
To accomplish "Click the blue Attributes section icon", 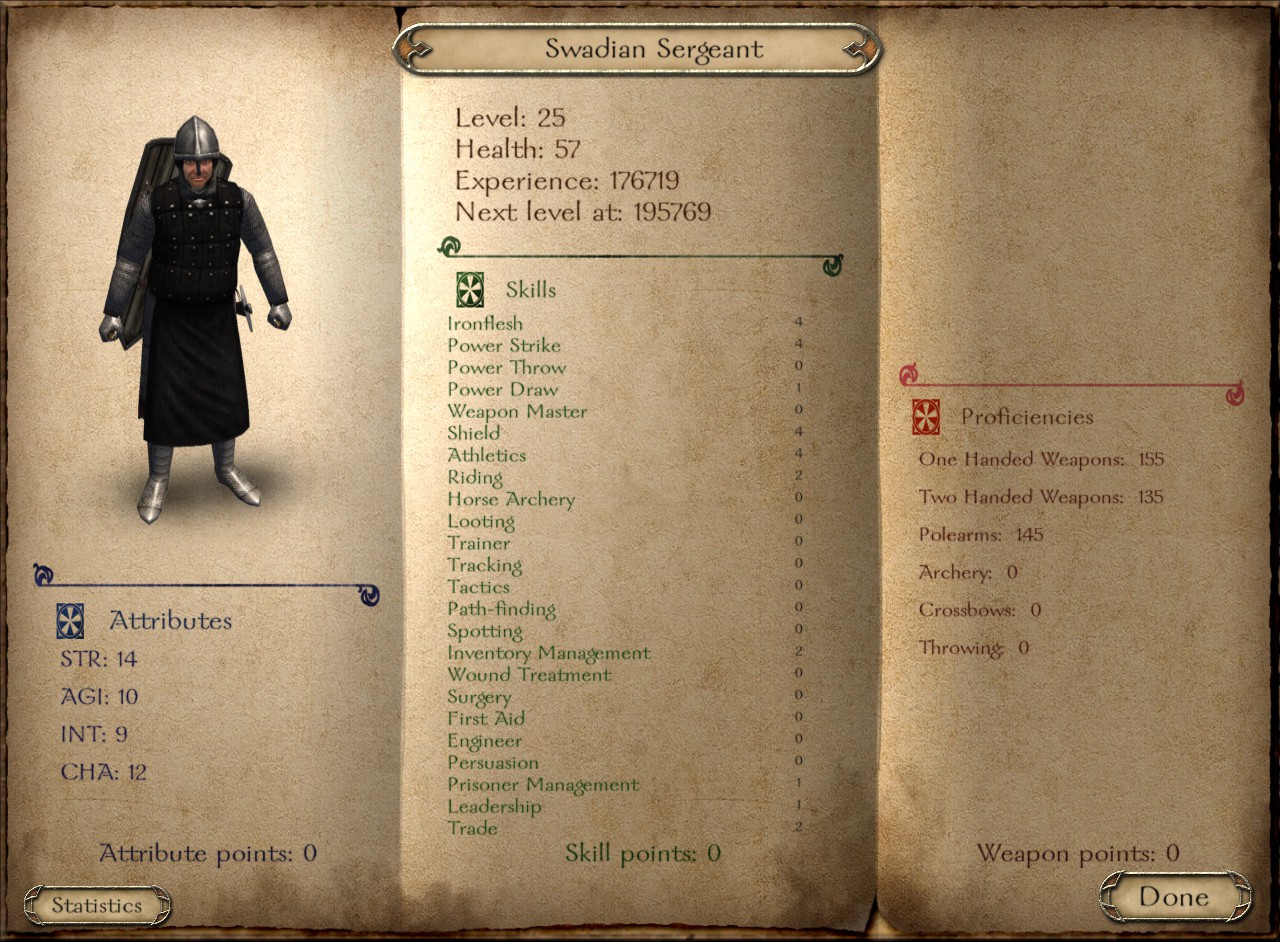I will (70, 621).
